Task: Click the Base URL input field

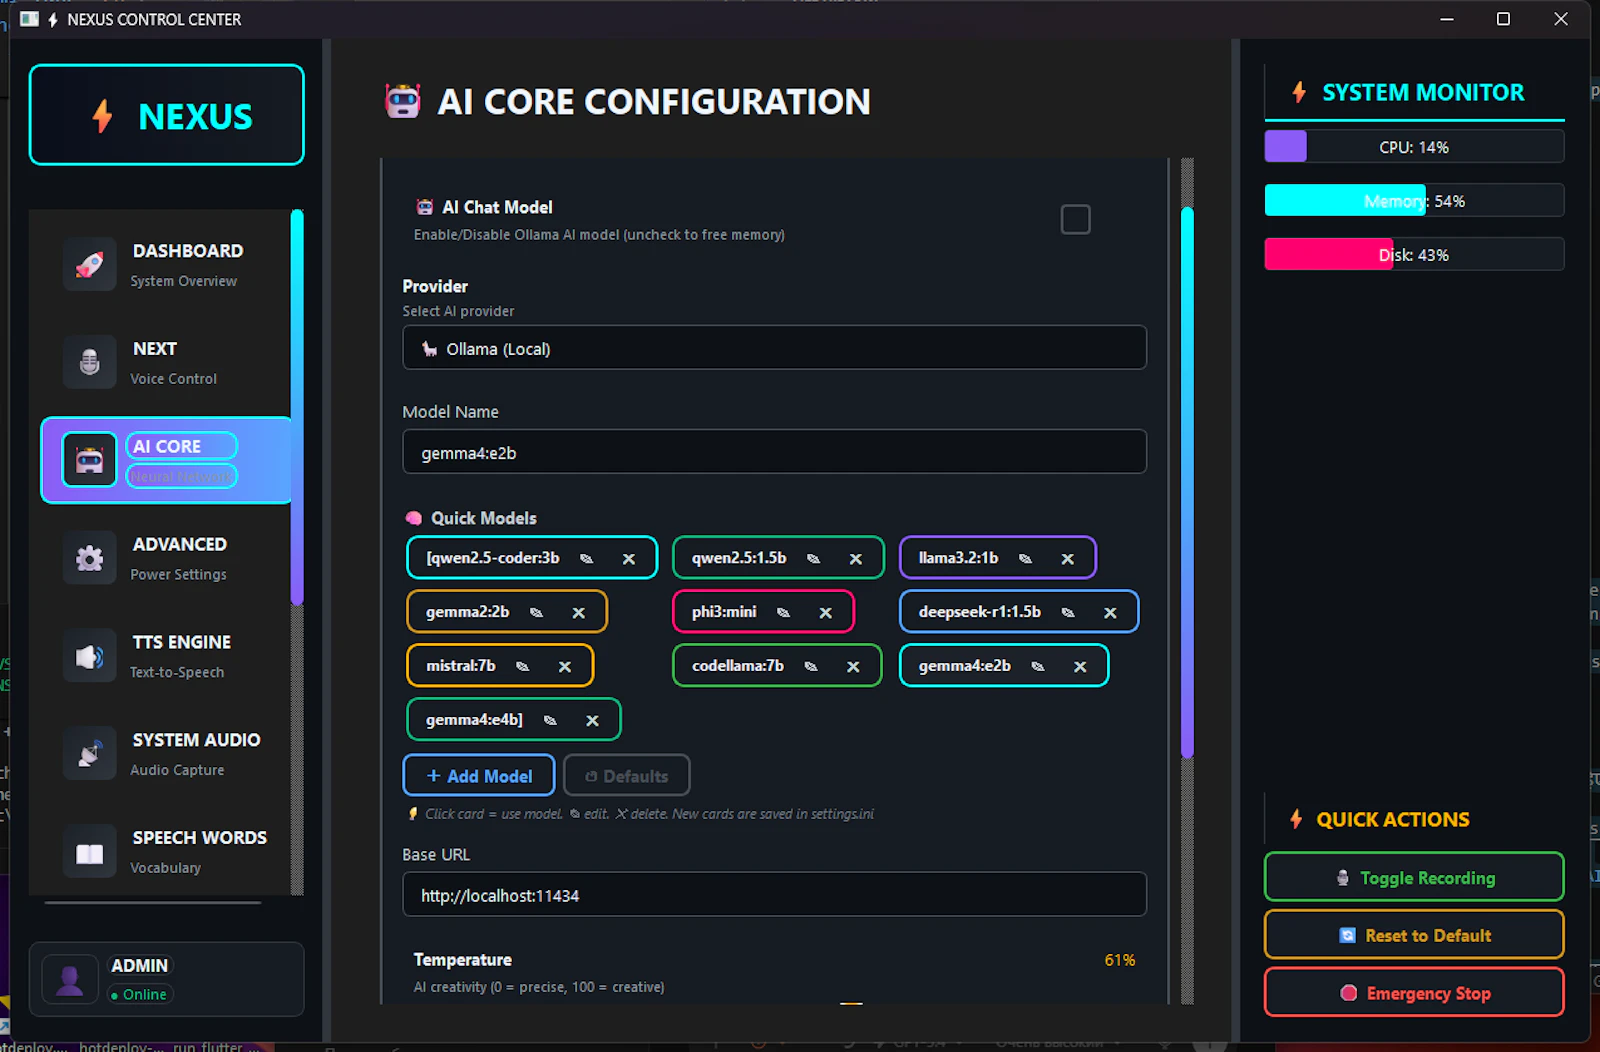Action: (x=774, y=894)
